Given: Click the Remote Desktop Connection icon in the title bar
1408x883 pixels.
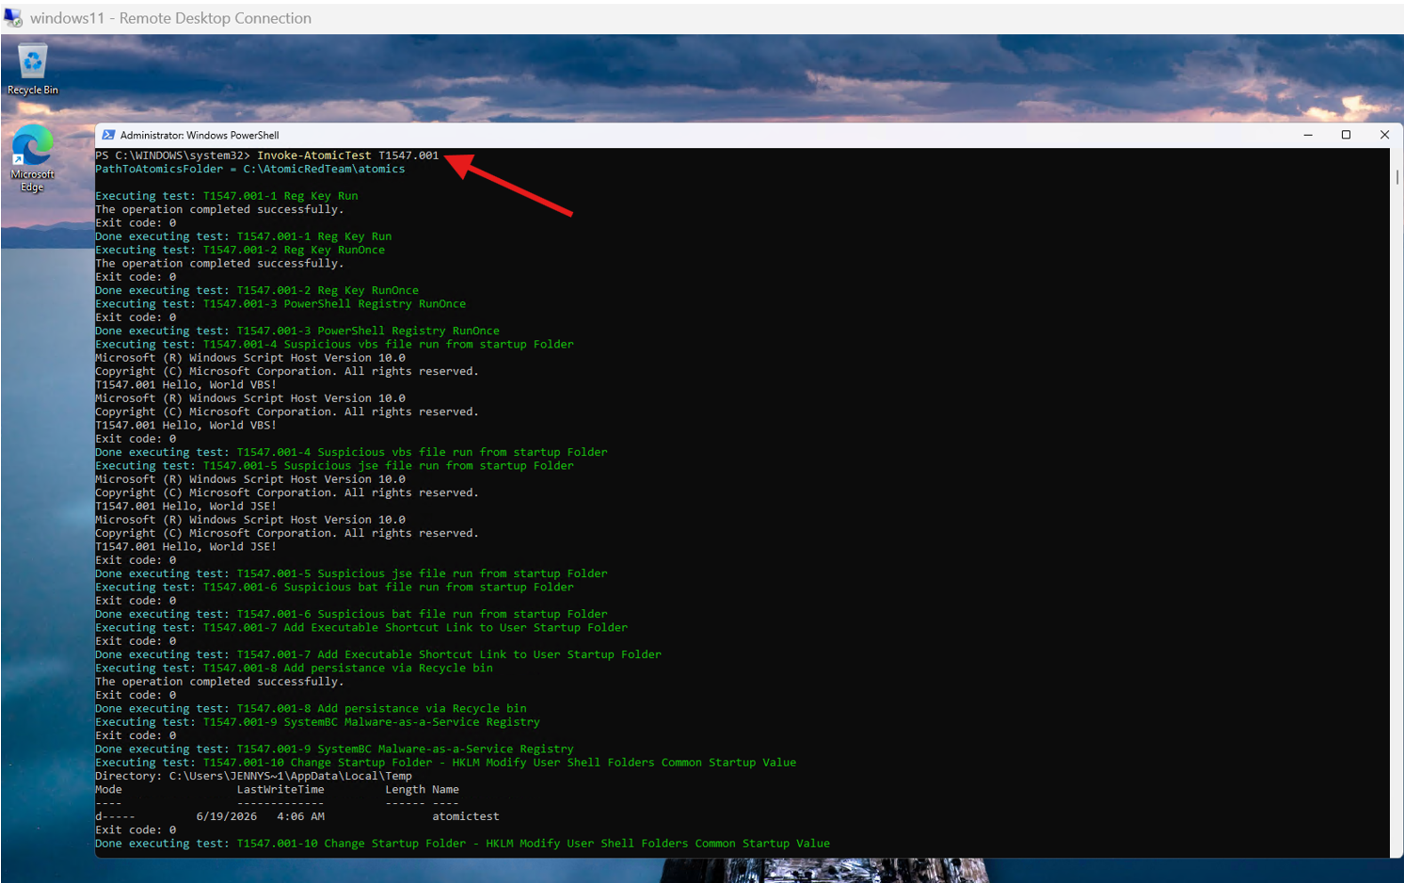Looking at the screenshot, I should [x=13, y=18].
